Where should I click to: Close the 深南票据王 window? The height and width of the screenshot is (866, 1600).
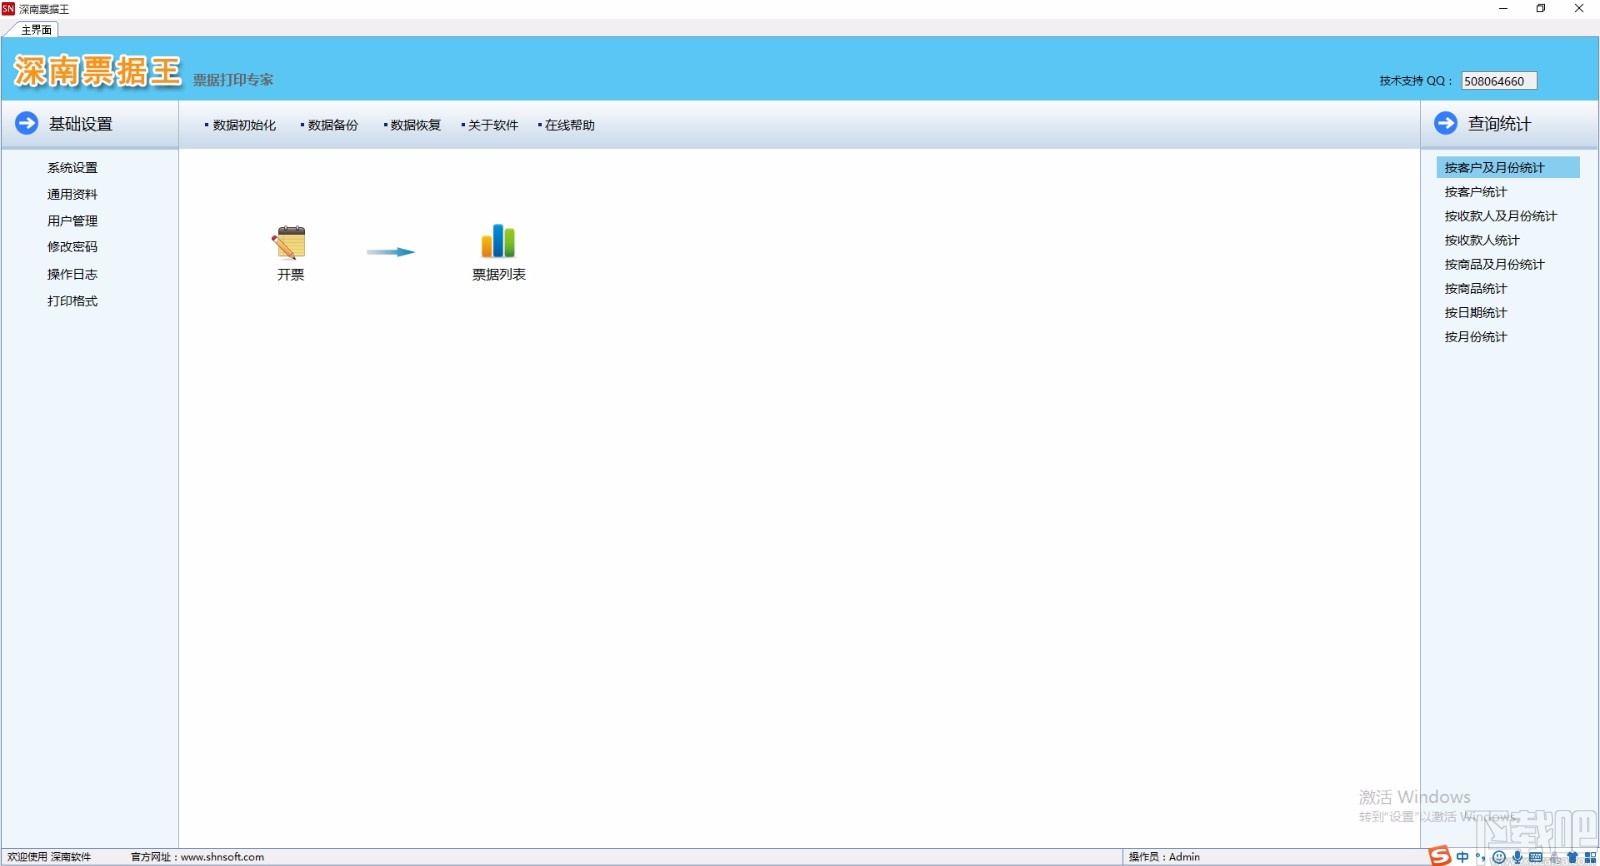1579,9
